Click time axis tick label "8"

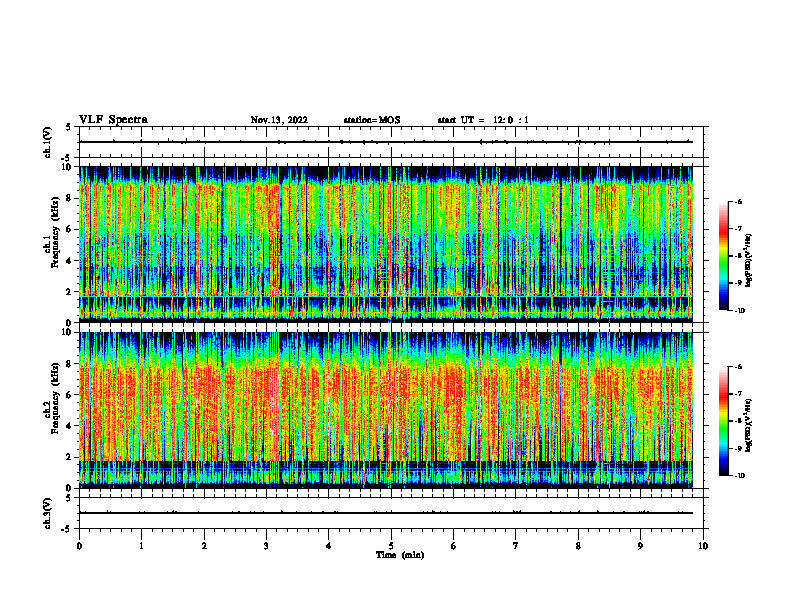coord(578,546)
